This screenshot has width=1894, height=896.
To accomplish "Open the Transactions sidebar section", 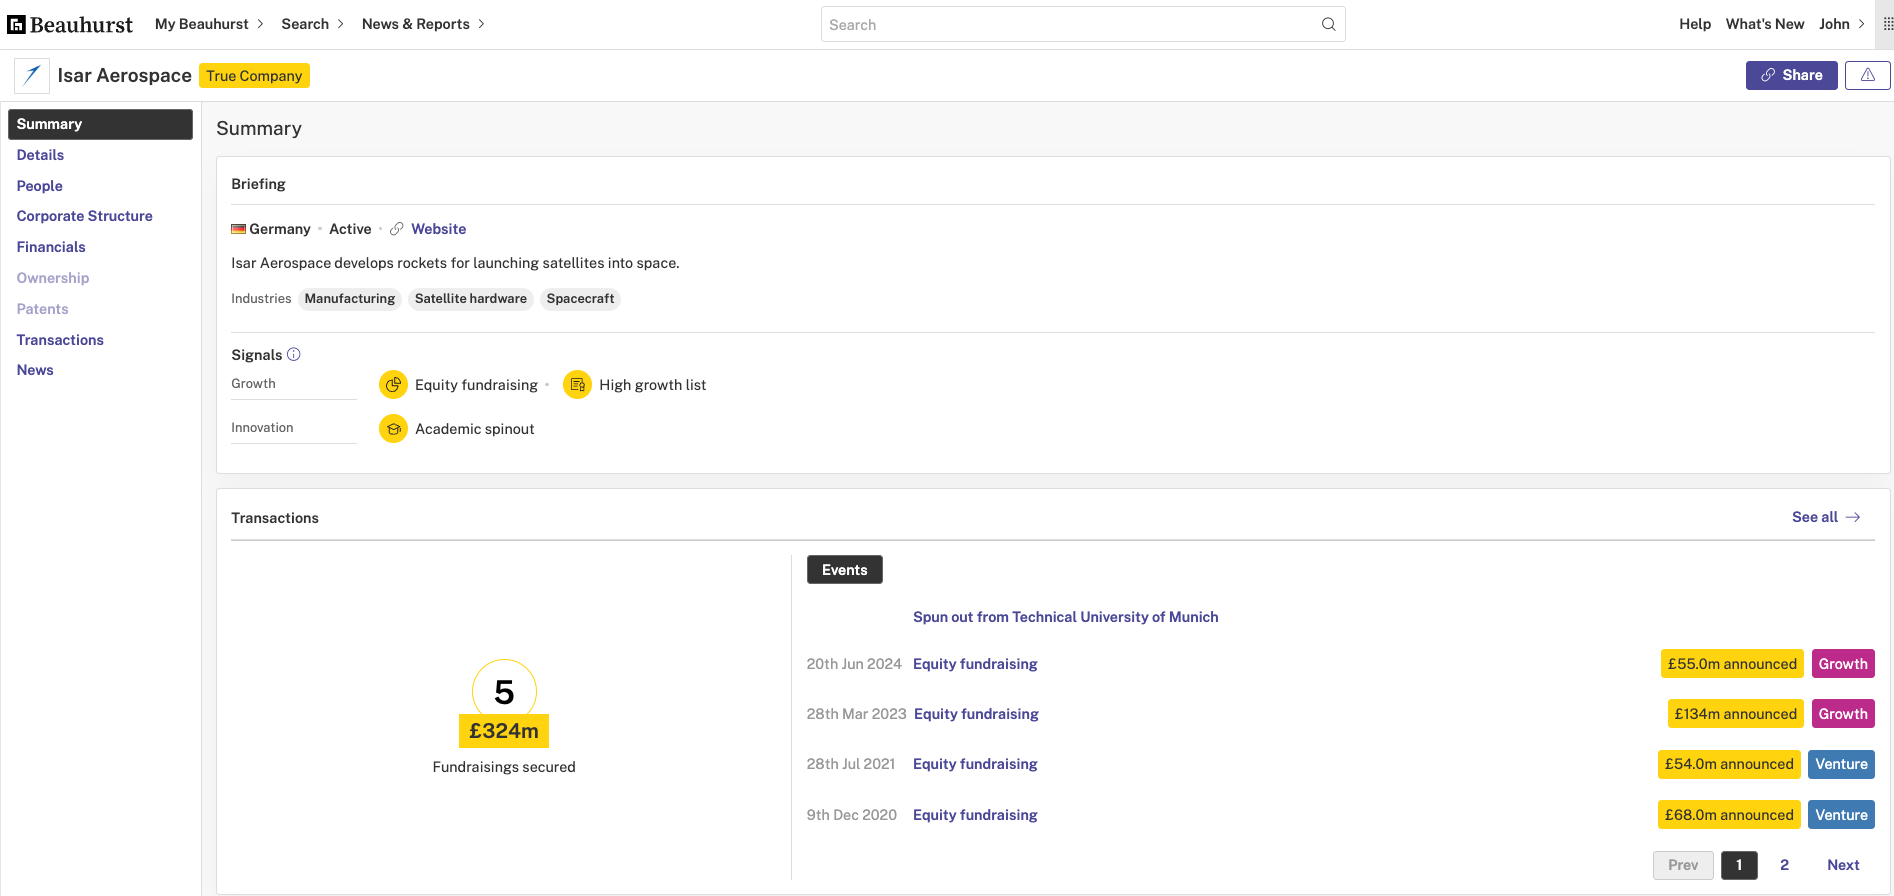I will [60, 340].
